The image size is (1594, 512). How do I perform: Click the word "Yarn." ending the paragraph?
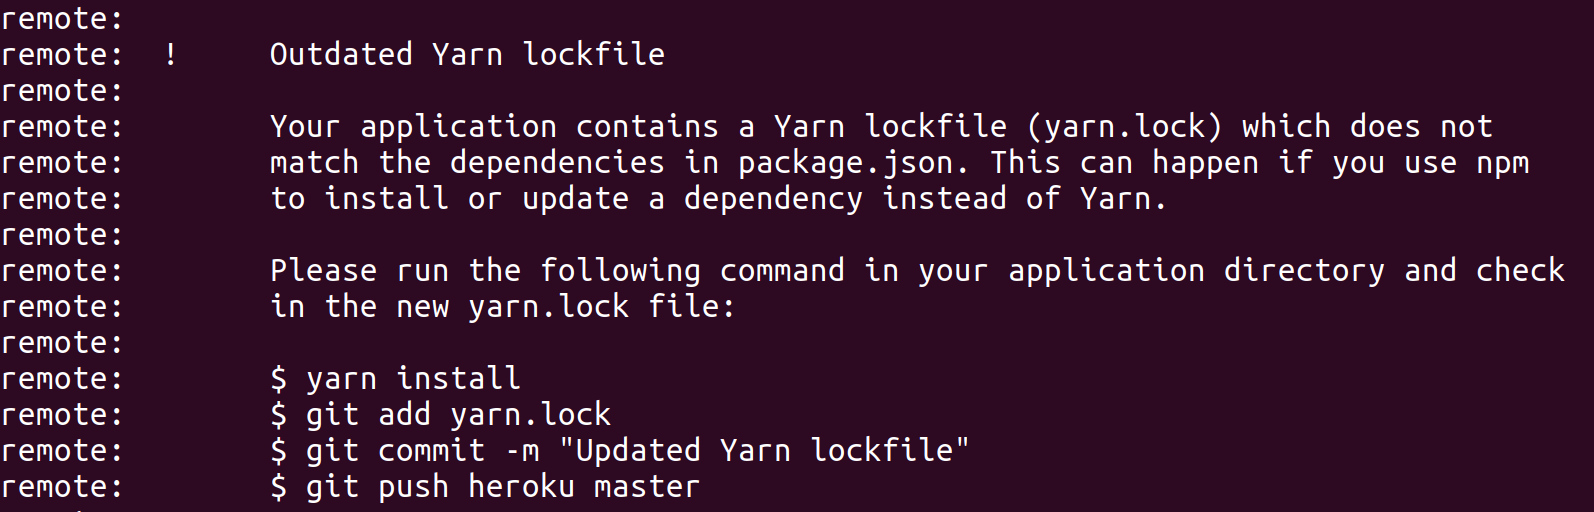pyautogui.click(x=1124, y=198)
